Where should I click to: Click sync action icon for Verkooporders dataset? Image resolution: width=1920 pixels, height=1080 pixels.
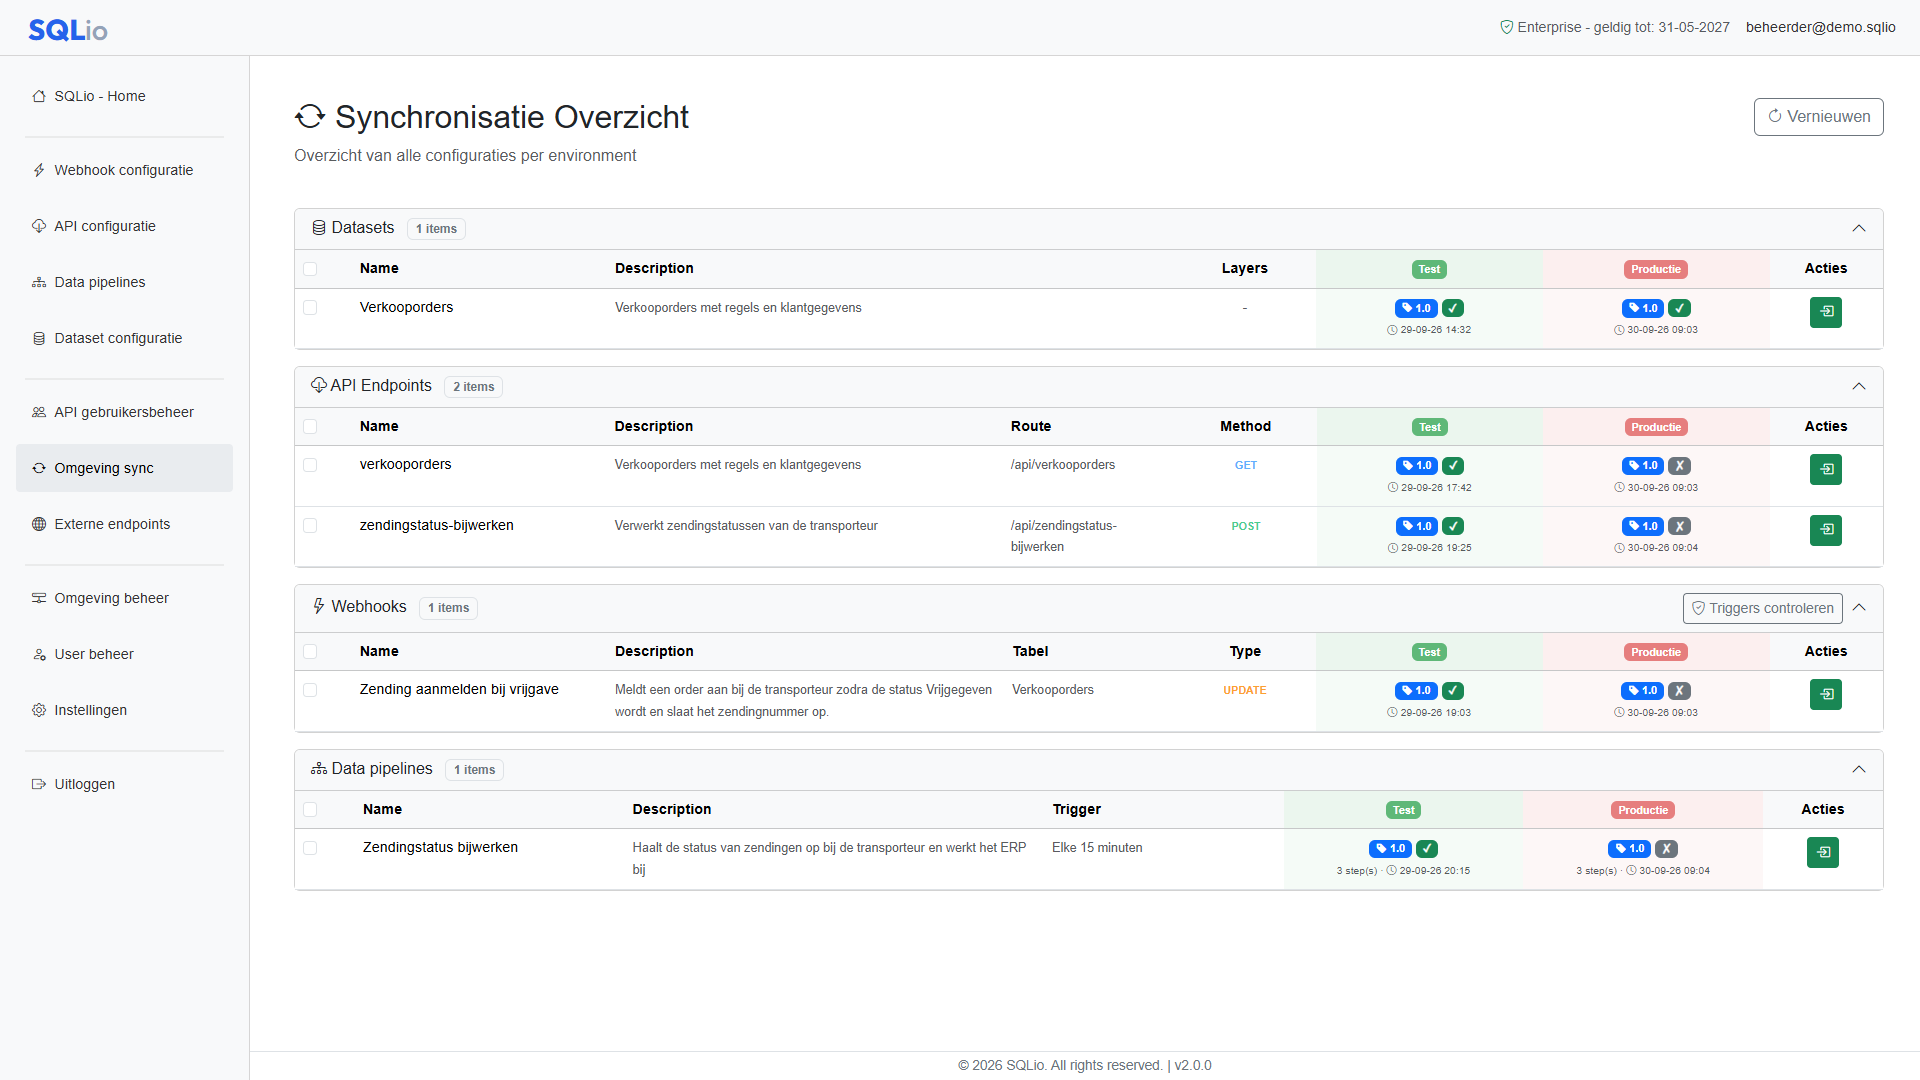[x=1825, y=312]
